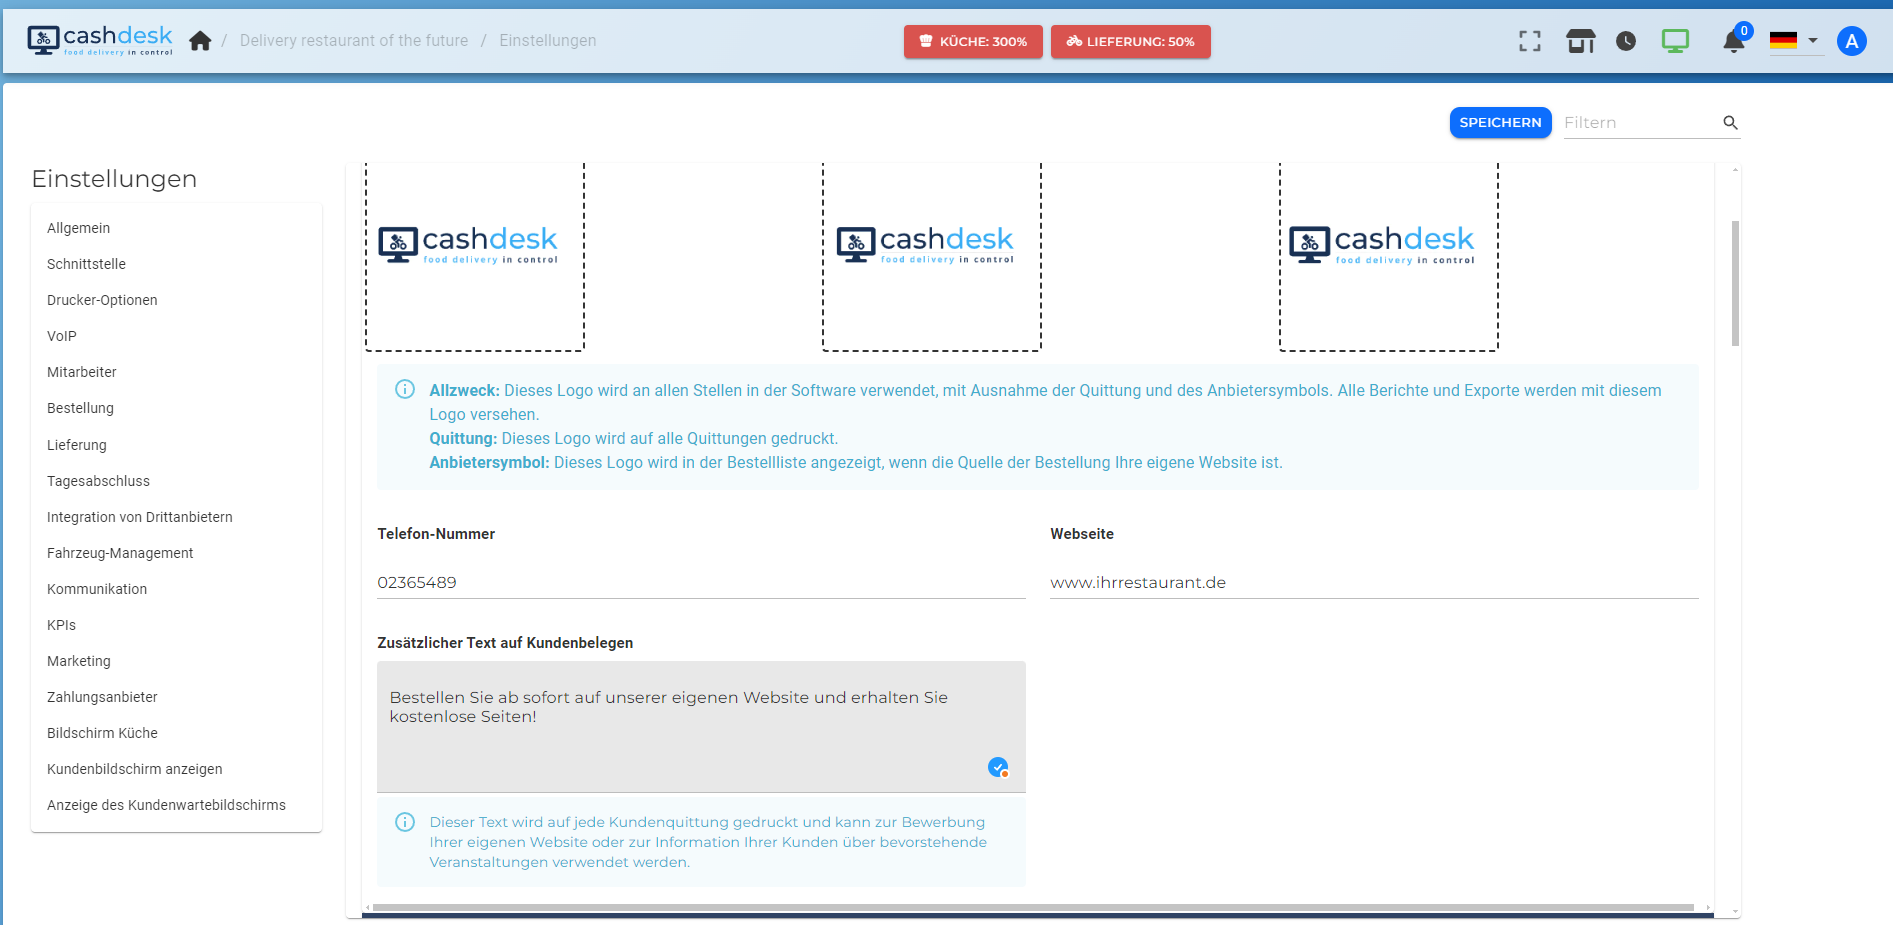The height and width of the screenshot is (925, 1893).
Task: Click the vertical scrollbar of settings panel
Action: 1735,283
